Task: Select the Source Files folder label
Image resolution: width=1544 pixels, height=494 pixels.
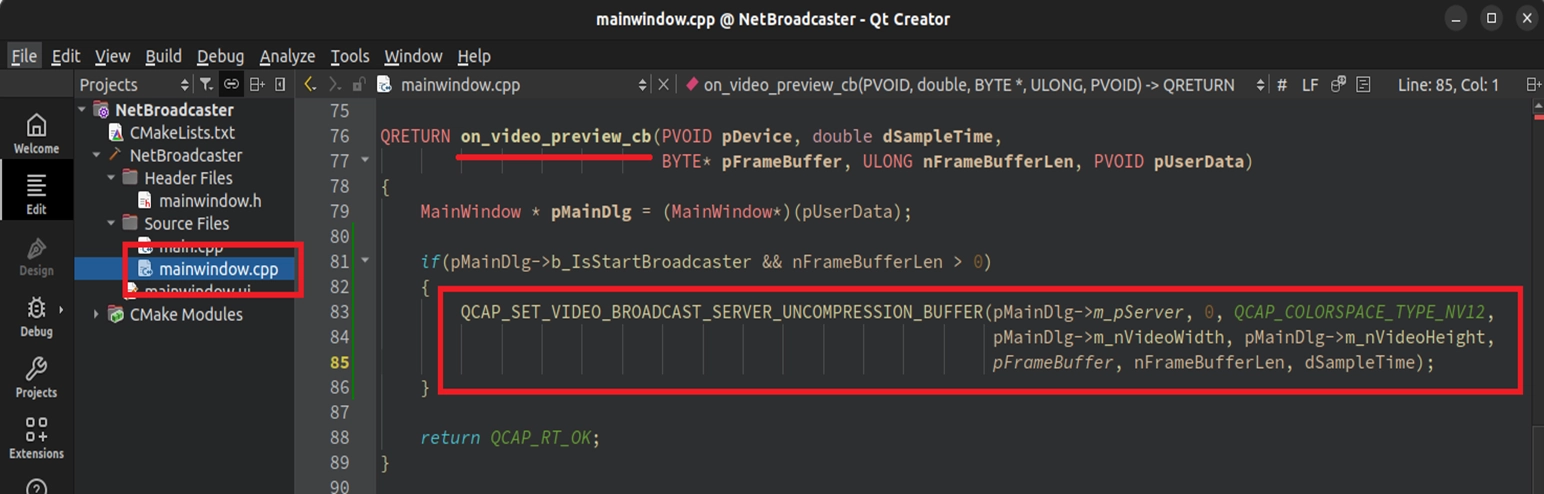Action: click(186, 223)
